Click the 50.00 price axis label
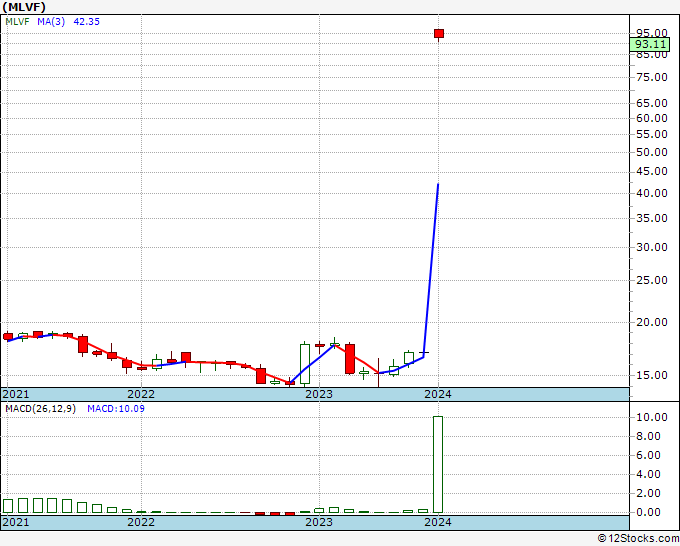Image resolution: width=680 pixels, height=546 pixels. point(652,152)
